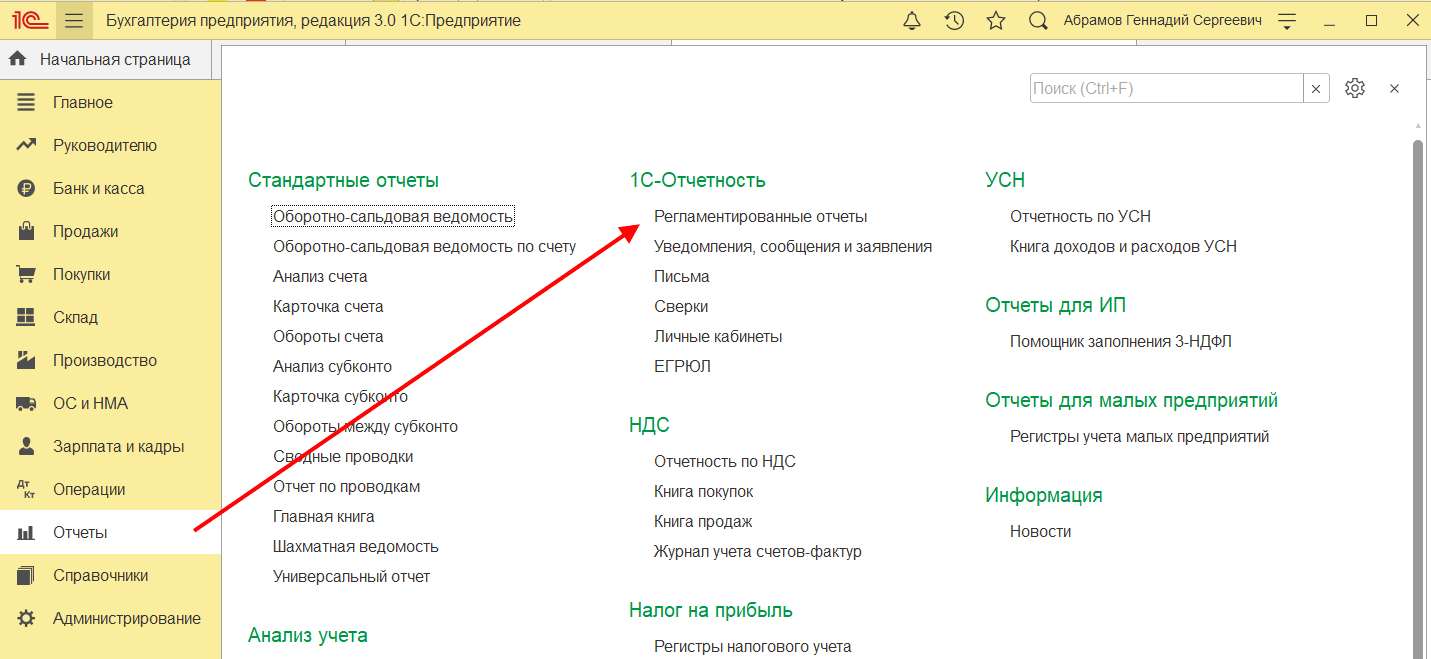Click the Руководителю chart icon
1431x659 pixels.
tap(26, 145)
